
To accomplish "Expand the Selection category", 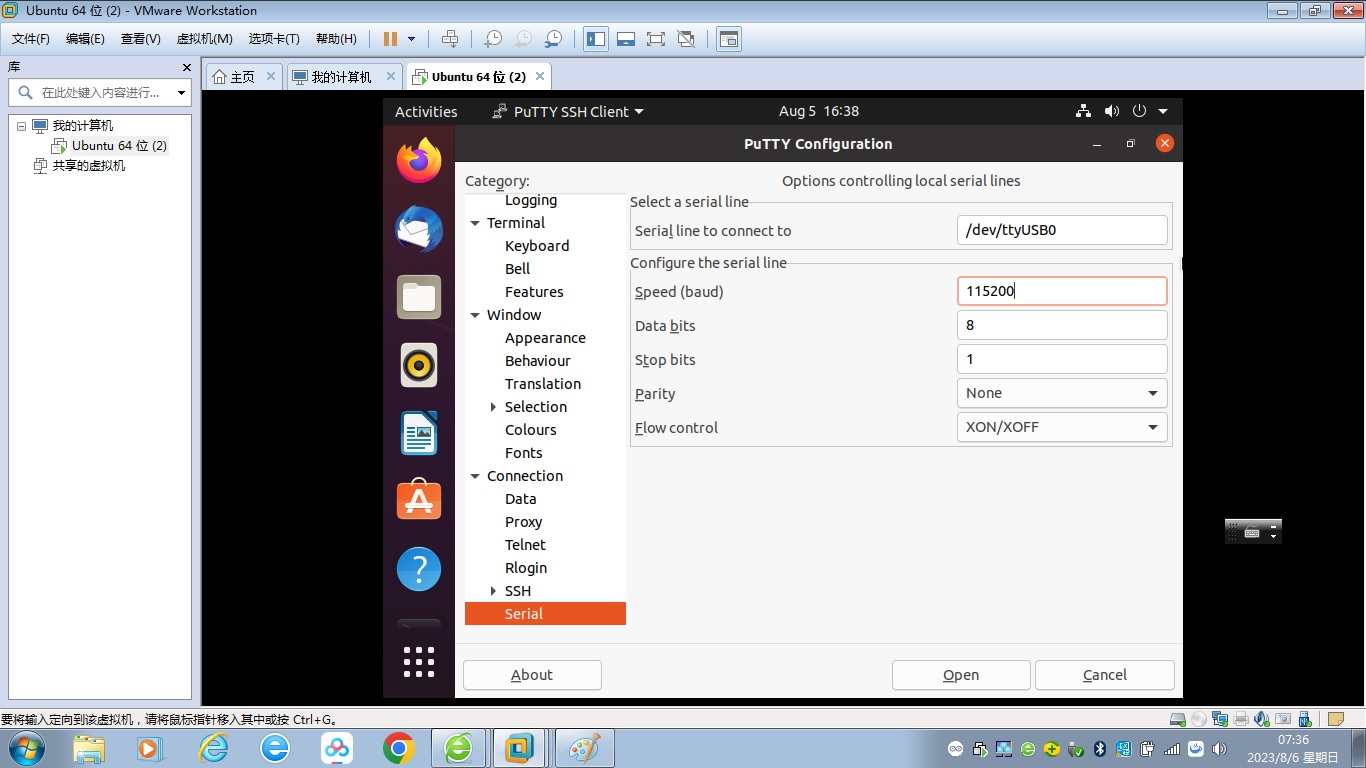I will pos(493,407).
